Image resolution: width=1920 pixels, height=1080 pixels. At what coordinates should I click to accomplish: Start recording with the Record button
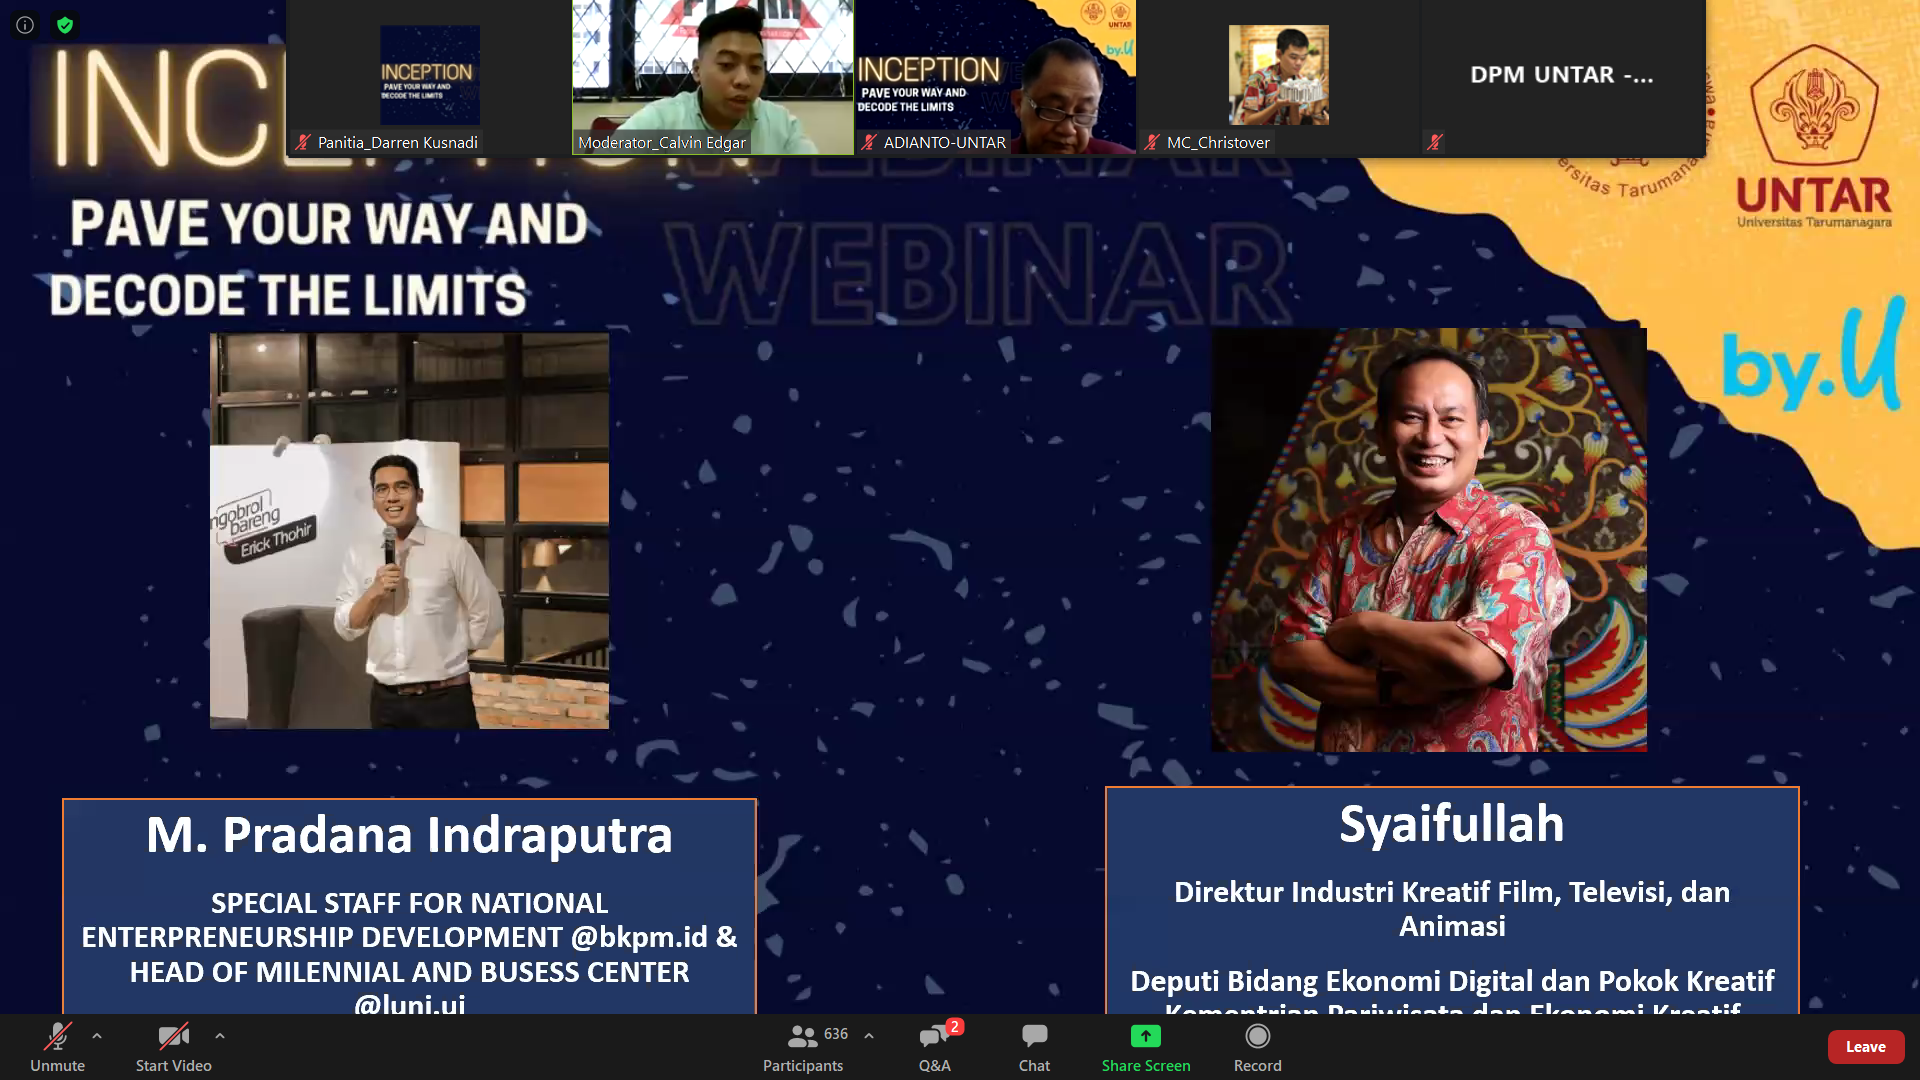point(1257,1047)
